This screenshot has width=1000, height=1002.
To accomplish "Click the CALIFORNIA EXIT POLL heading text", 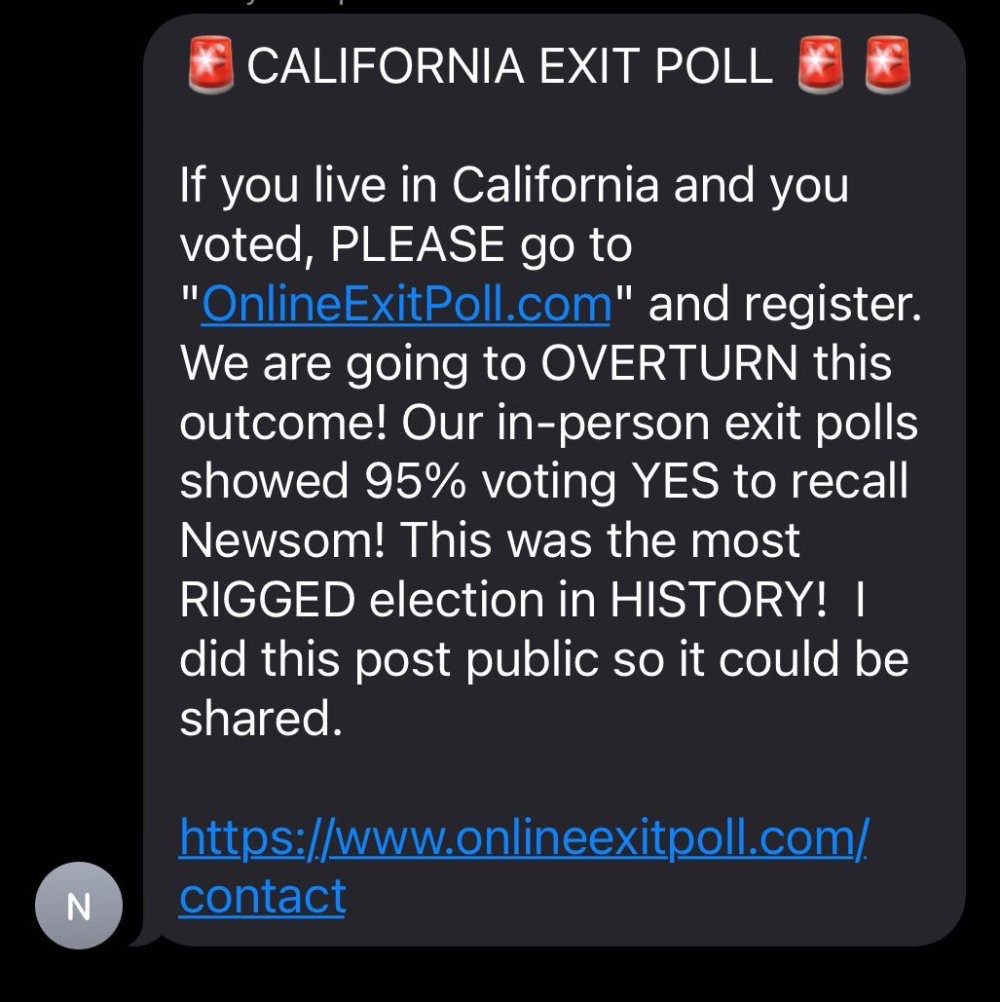I will point(509,66).
